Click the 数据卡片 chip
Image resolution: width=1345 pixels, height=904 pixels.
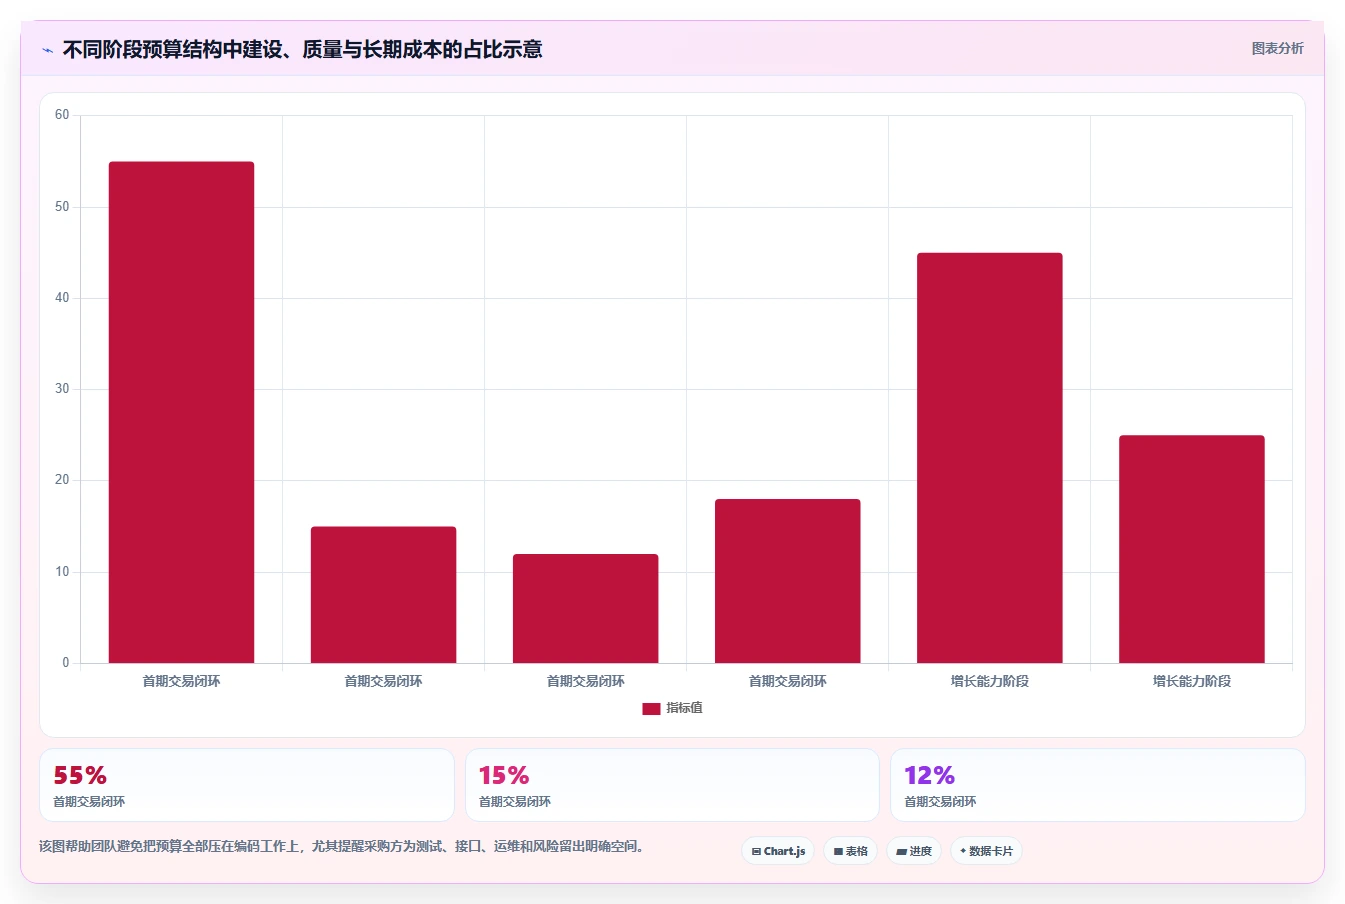[986, 851]
